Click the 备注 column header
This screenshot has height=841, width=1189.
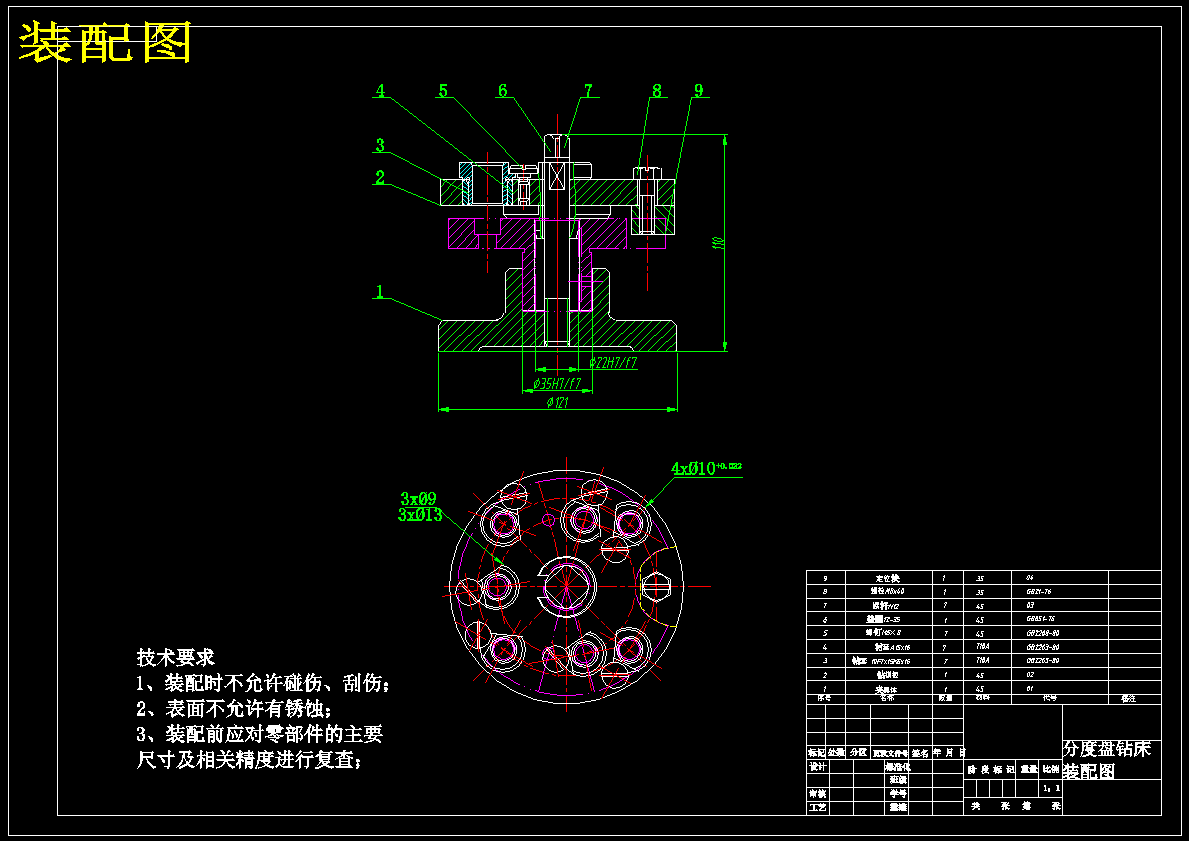(1128, 698)
